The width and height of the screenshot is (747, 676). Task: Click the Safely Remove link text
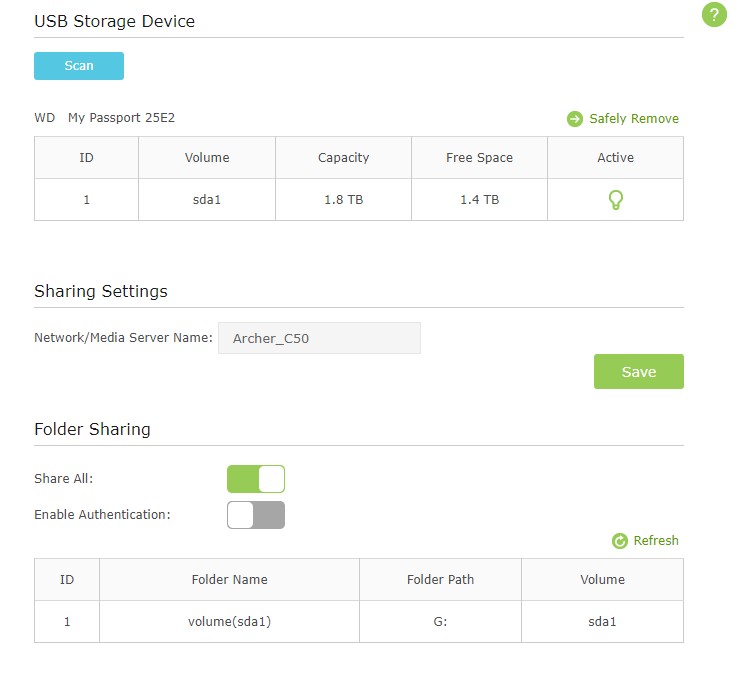pos(634,119)
